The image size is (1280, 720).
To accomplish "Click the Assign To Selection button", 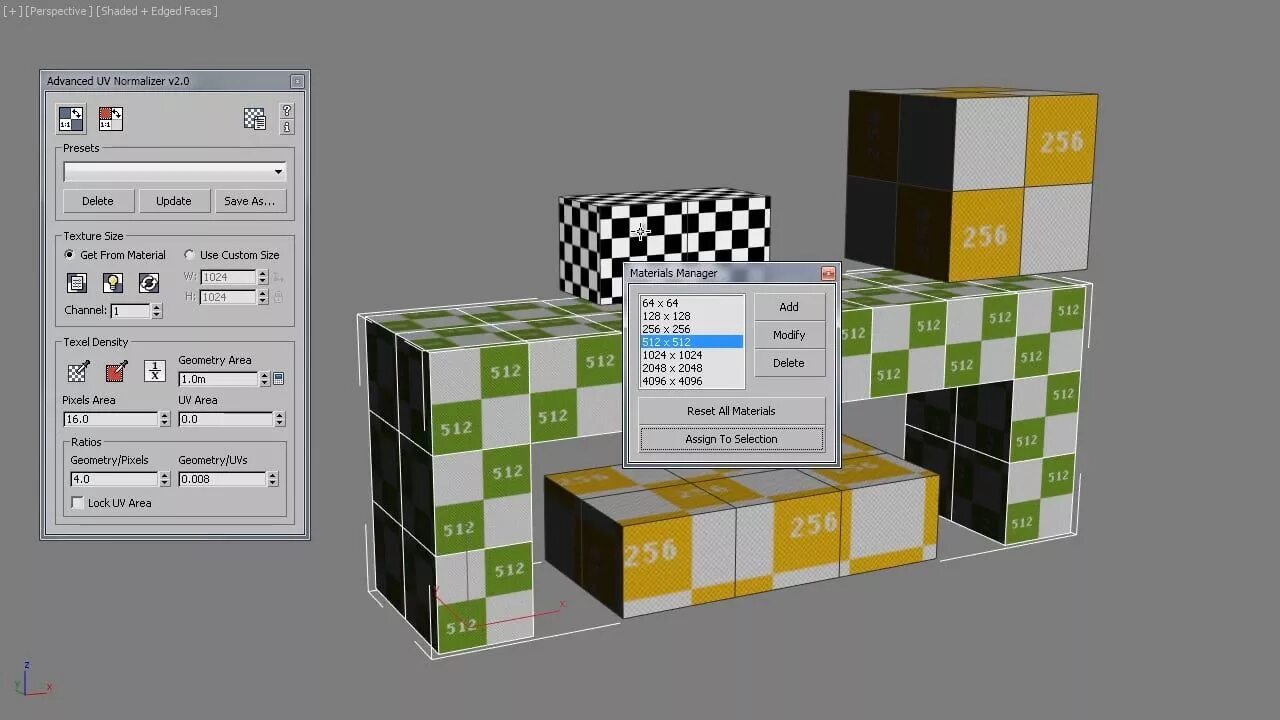I will coord(731,439).
